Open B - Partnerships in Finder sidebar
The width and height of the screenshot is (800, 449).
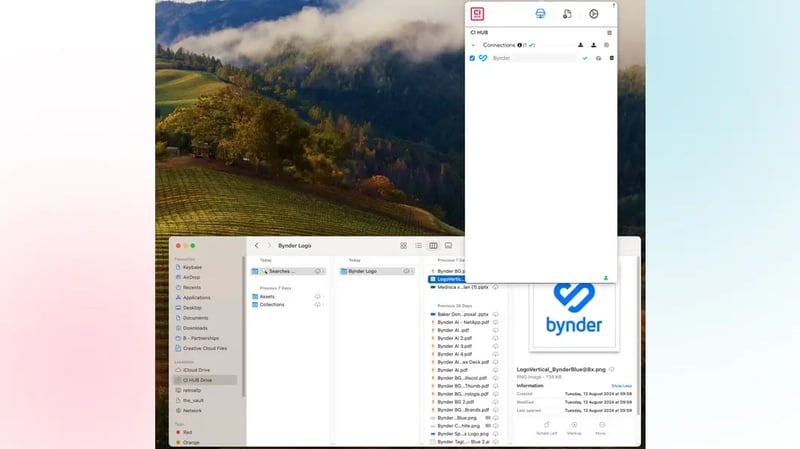click(x=201, y=338)
